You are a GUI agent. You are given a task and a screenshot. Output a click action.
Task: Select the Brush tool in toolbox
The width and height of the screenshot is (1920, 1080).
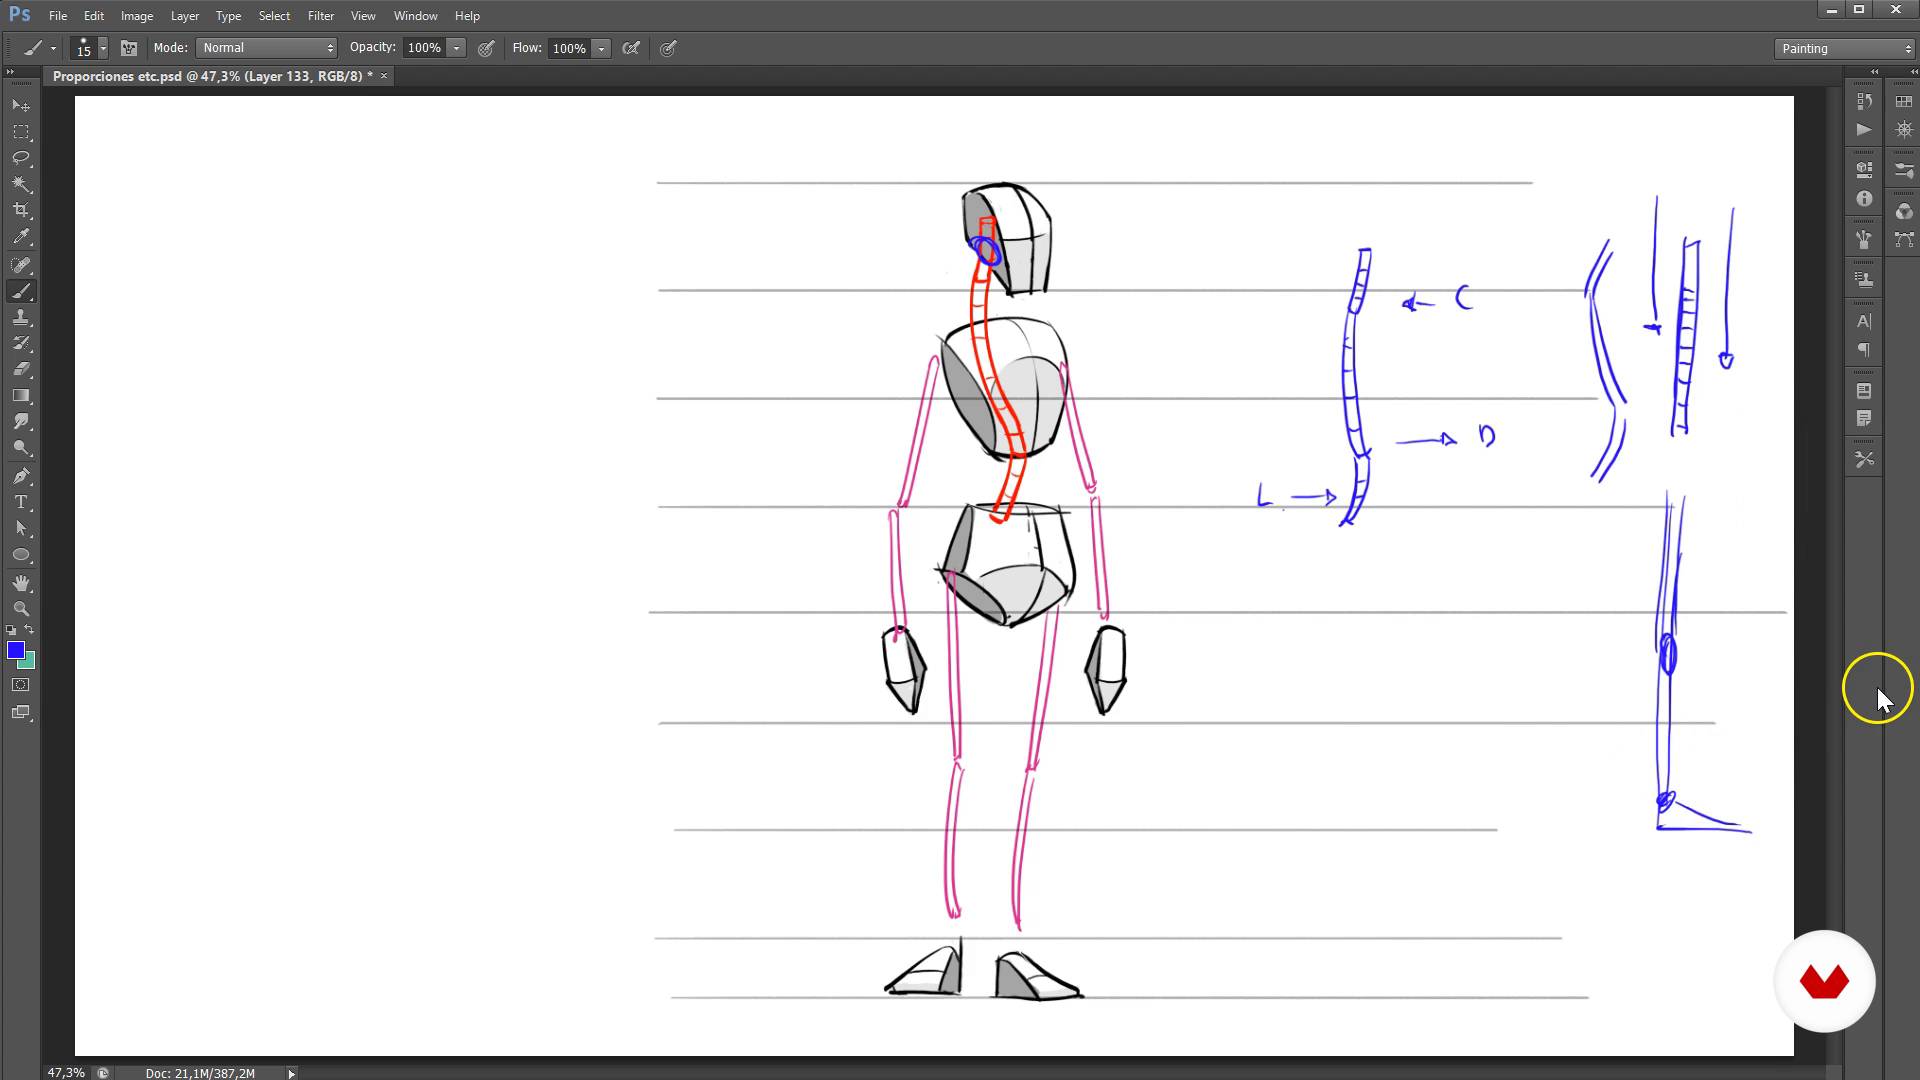[21, 291]
